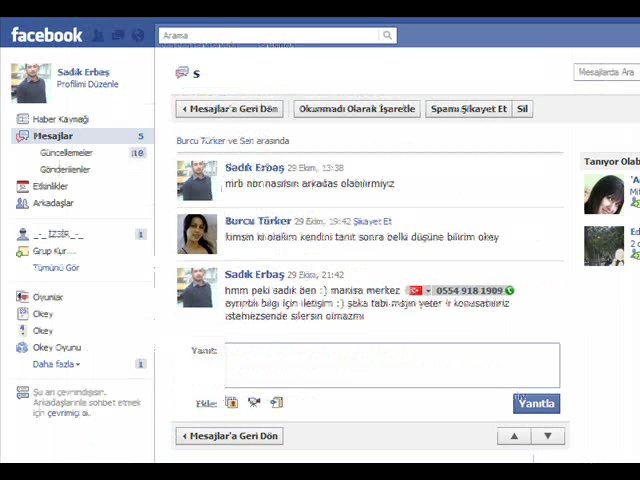The image size is (640, 480).
Task: Click the Oyunlar games icon
Action: coord(22,297)
